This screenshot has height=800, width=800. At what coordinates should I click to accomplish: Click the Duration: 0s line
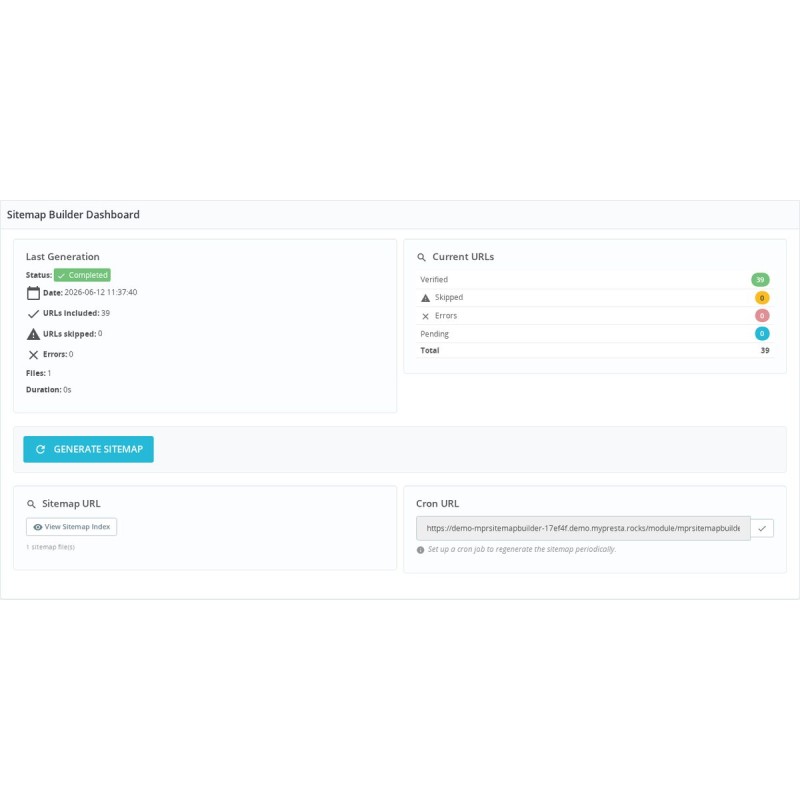(x=48, y=390)
